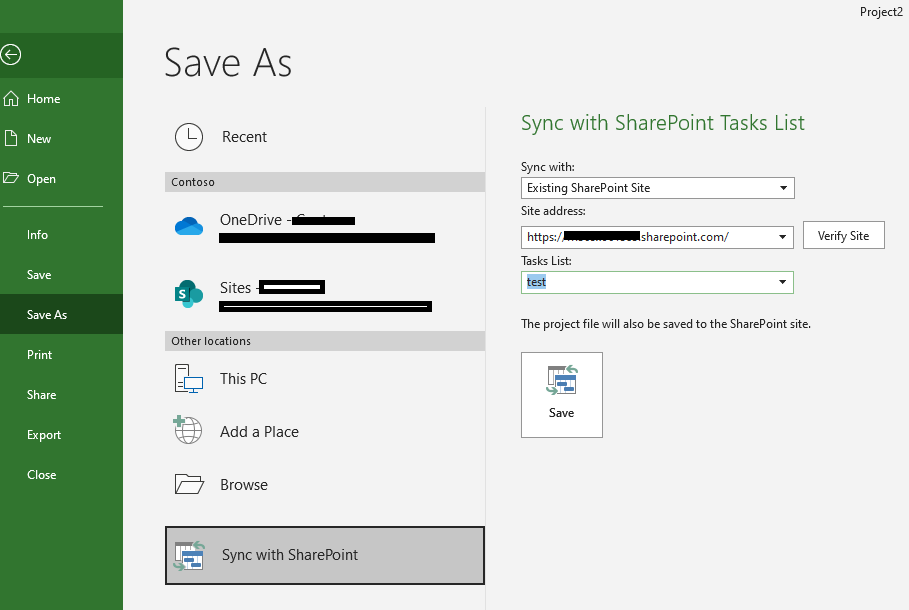Open the Info page
Screen dimensions: 909x610
pyautogui.click(x=37, y=235)
